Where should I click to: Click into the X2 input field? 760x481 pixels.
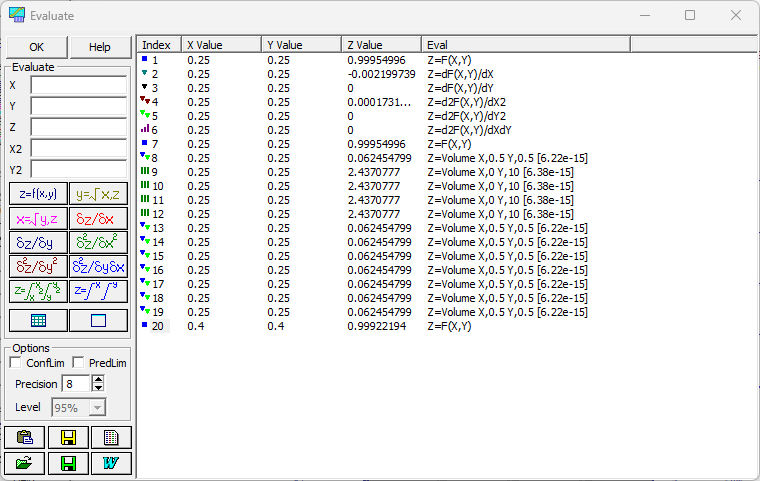(79, 148)
